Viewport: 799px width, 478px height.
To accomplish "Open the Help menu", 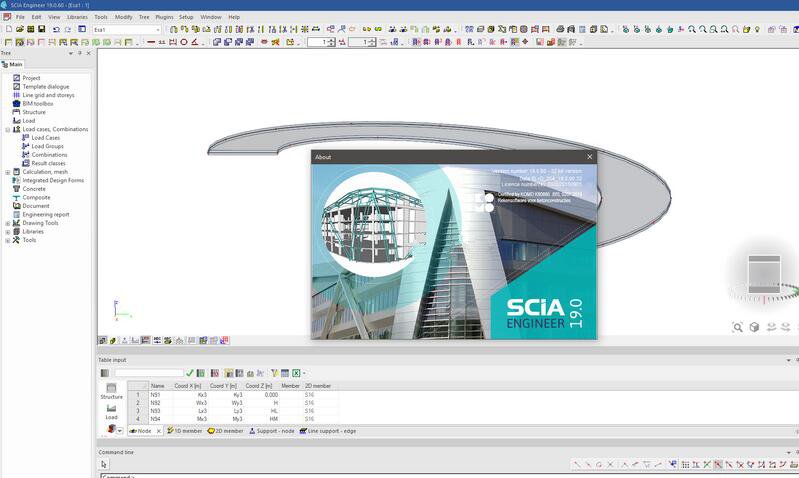I will tap(234, 17).
